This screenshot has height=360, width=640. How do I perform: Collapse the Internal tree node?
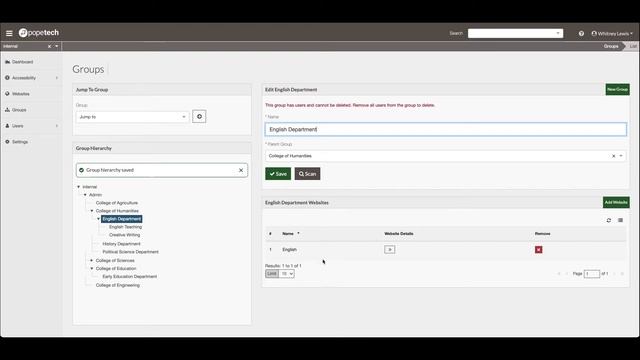[79, 187]
